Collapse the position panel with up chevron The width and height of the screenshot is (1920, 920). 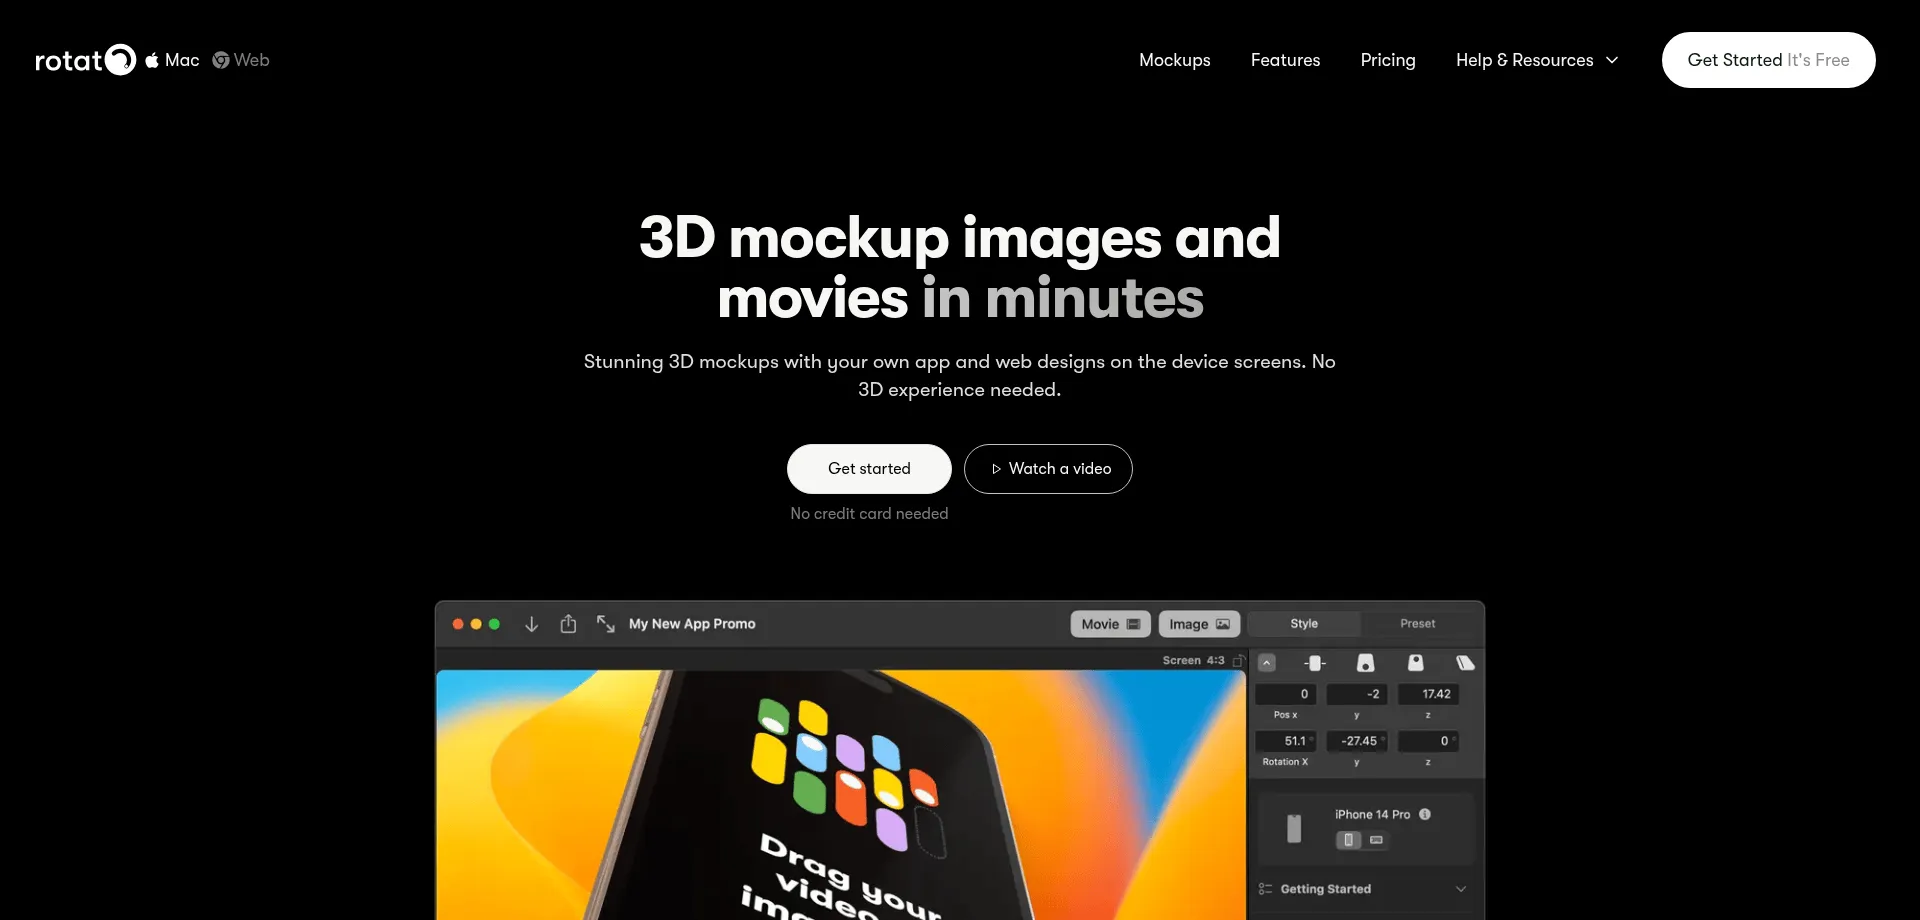(1267, 663)
